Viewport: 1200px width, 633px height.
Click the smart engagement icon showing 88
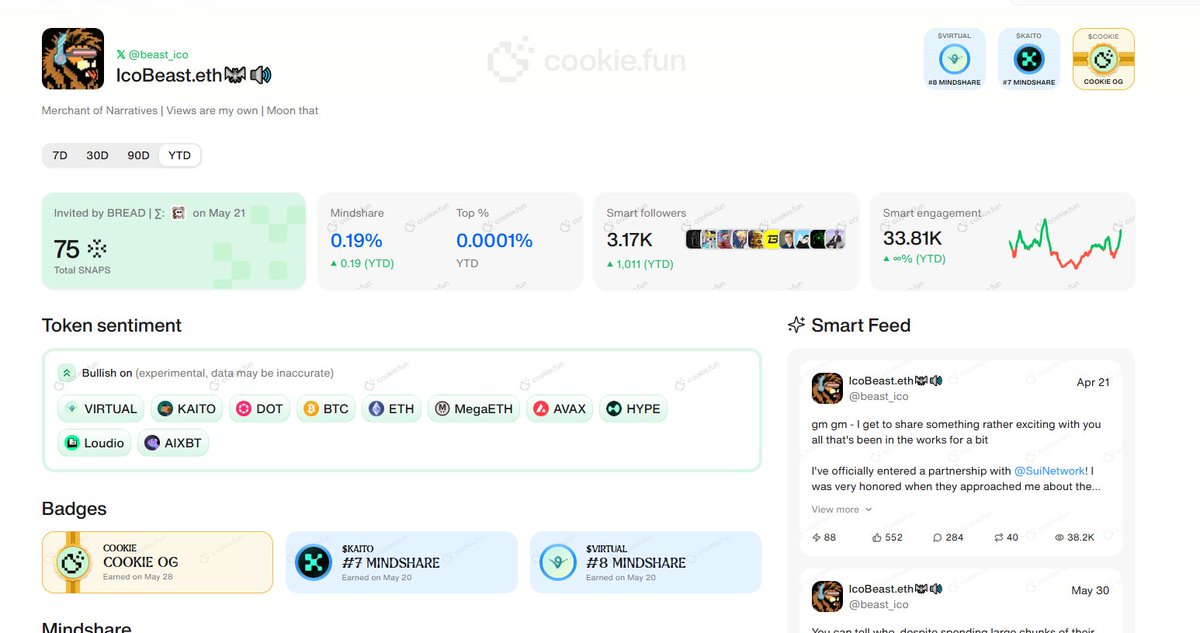[817, 537]
